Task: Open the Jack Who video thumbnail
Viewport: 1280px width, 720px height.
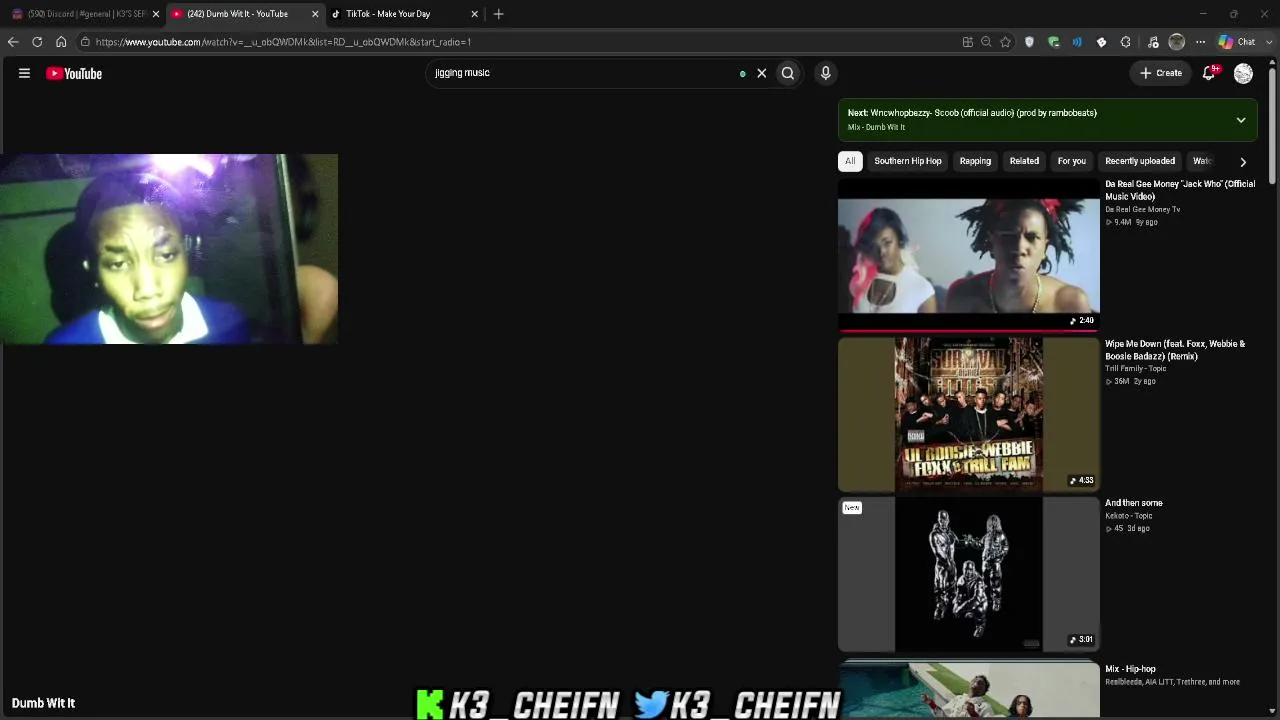Action: [969, 255]
